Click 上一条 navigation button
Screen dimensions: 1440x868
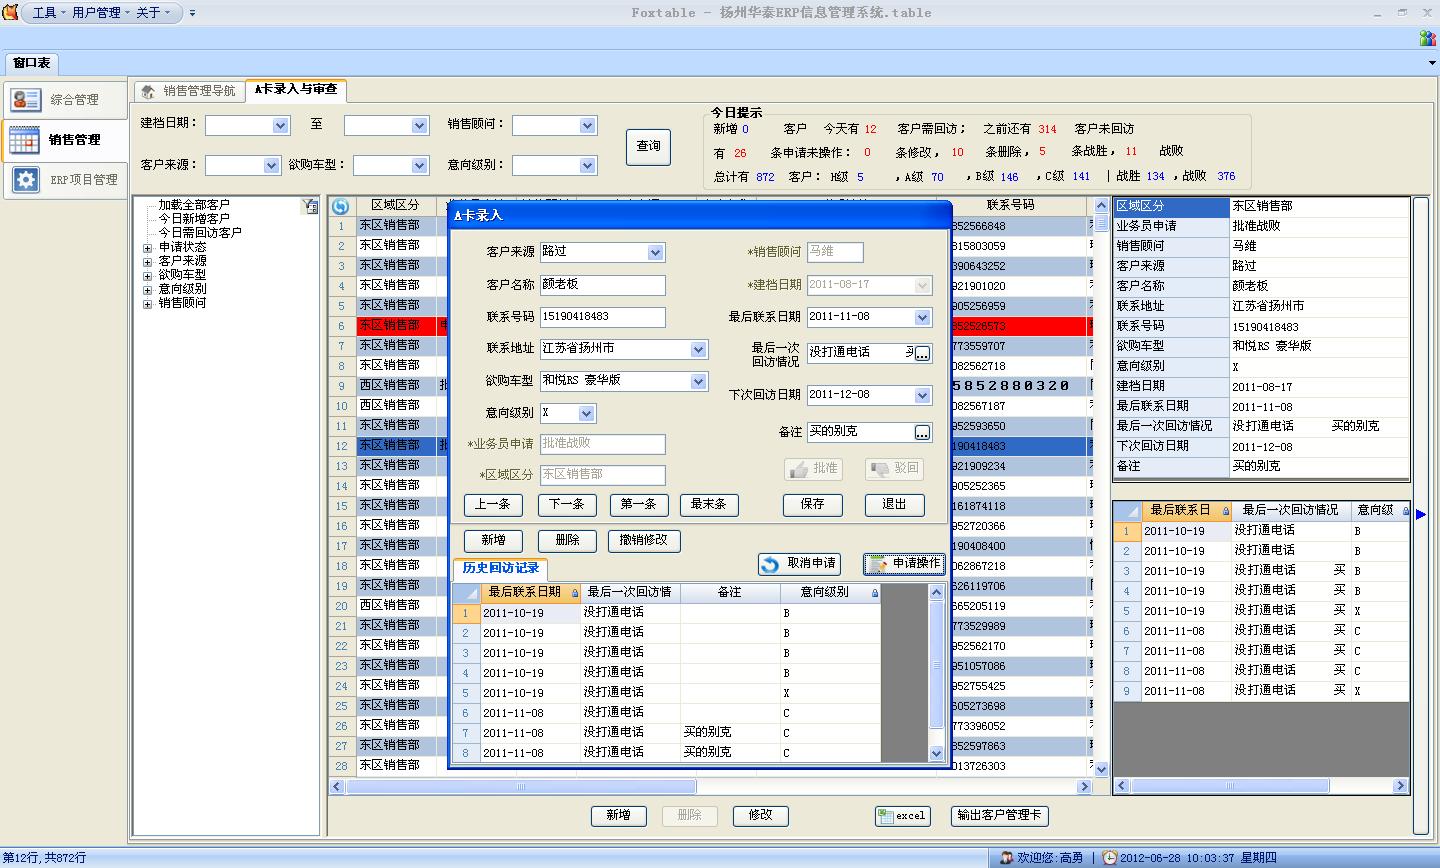tap(493, 505)
